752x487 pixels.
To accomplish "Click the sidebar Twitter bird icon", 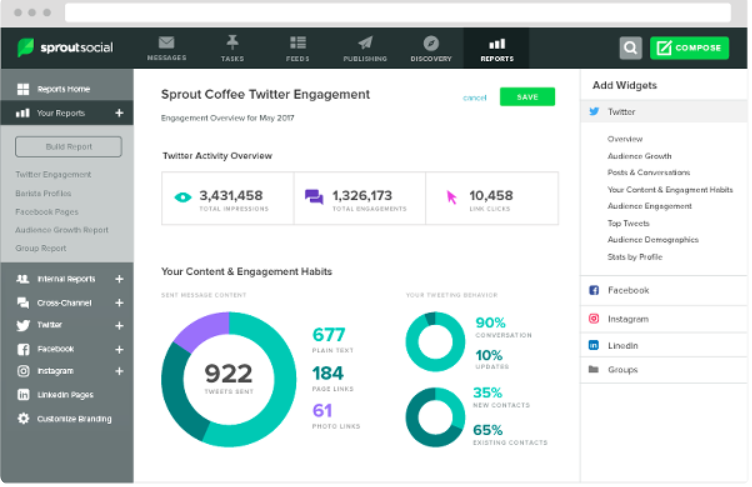I will click(x=23, y=326).
